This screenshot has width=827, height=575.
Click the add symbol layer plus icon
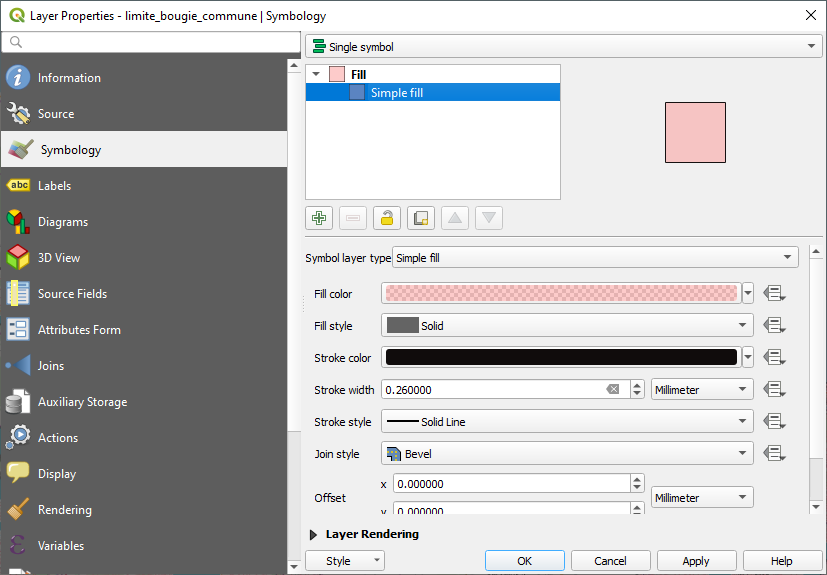[319, 218]
